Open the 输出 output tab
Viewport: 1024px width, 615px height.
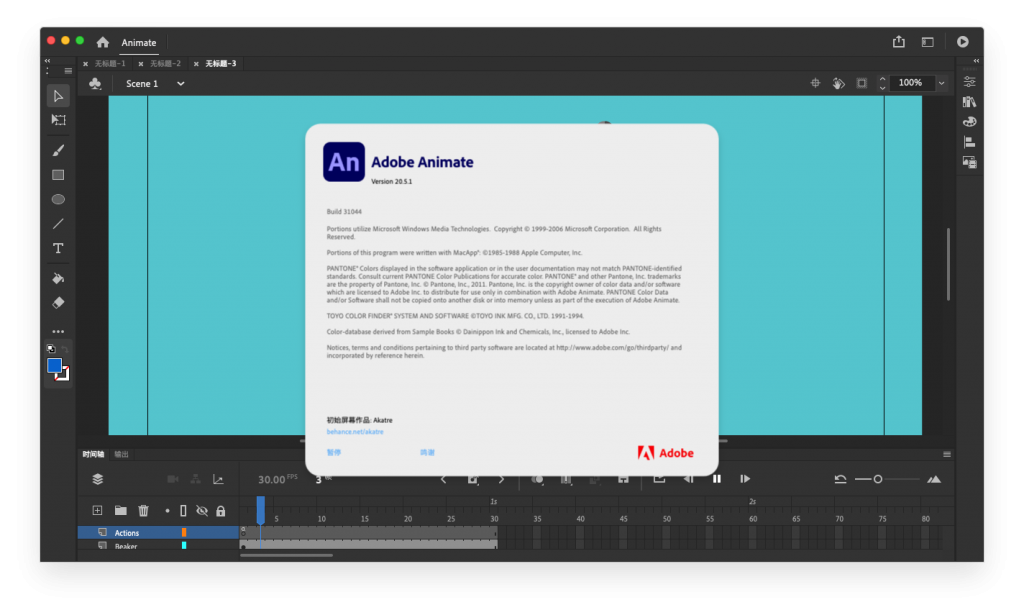(121, 454)
